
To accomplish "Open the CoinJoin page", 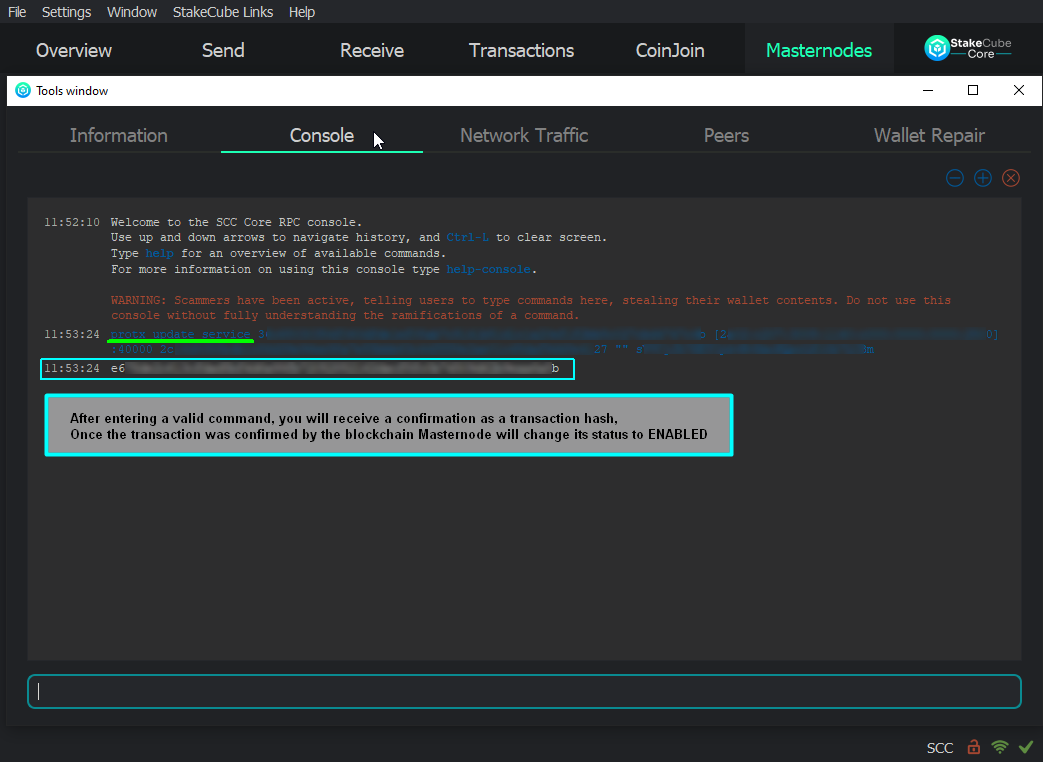I will (x=670, y=51).
